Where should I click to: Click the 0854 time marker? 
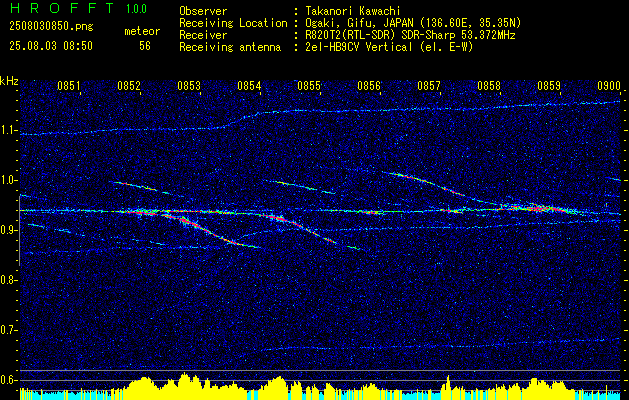249,86
